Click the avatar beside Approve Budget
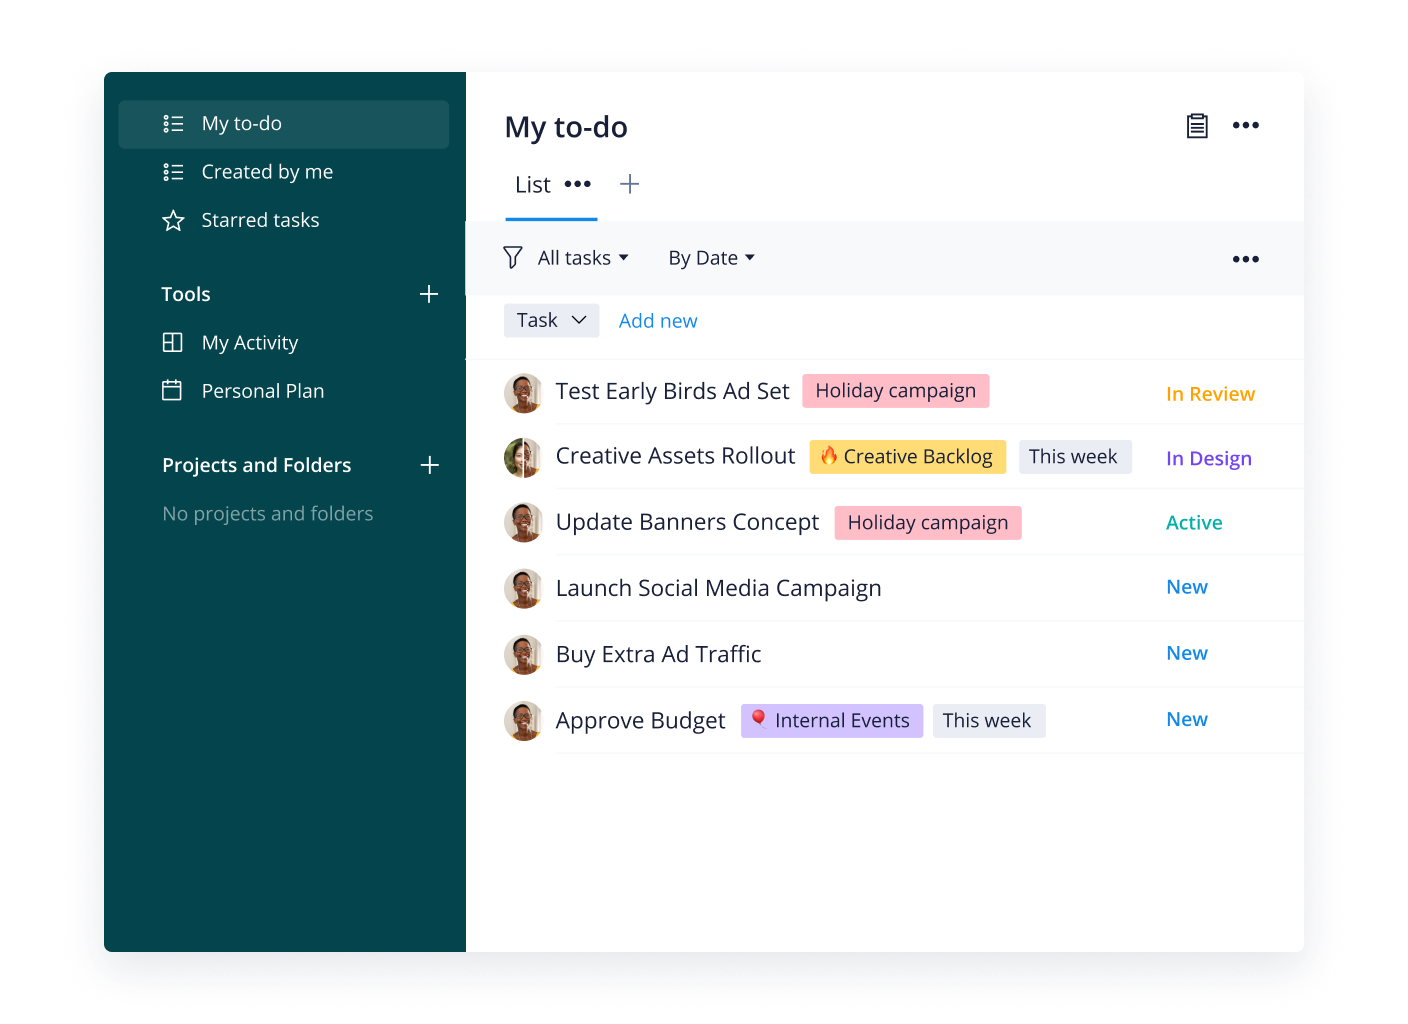 point(523,721)
